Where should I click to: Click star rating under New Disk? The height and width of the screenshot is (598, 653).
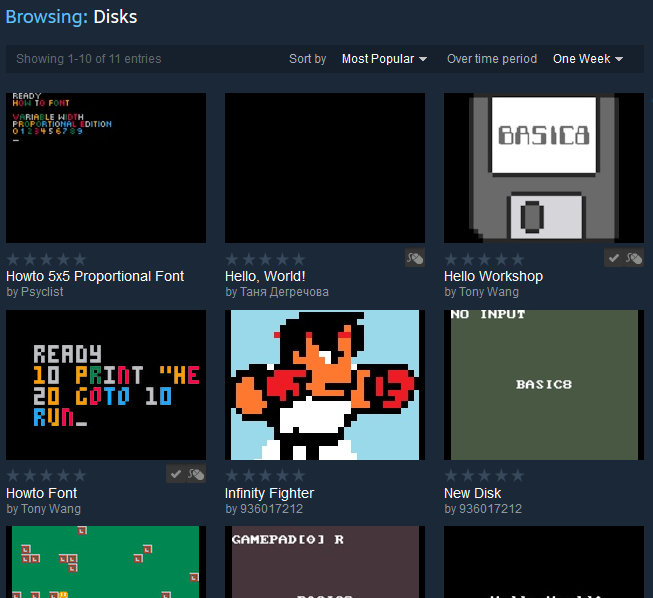[484, 476]
